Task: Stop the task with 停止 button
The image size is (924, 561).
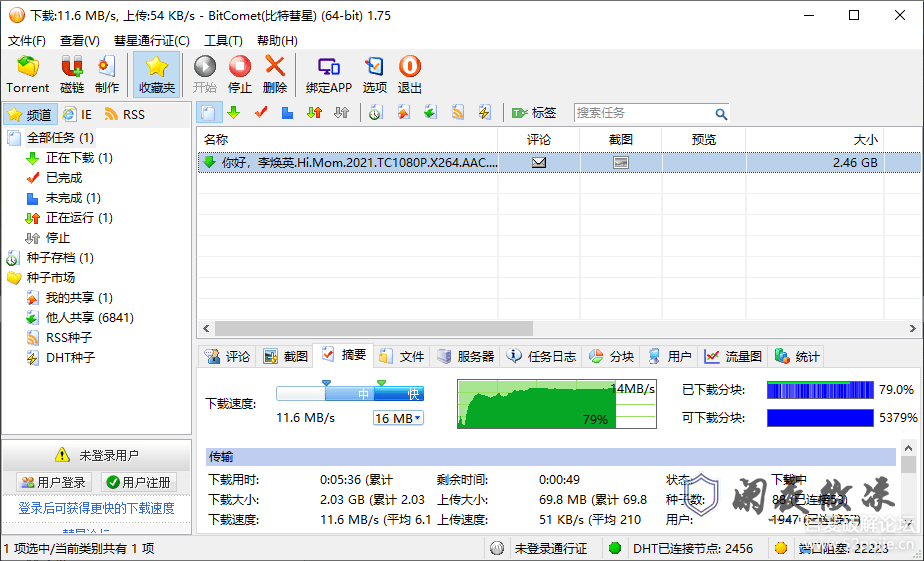Action: pos(240,75)
